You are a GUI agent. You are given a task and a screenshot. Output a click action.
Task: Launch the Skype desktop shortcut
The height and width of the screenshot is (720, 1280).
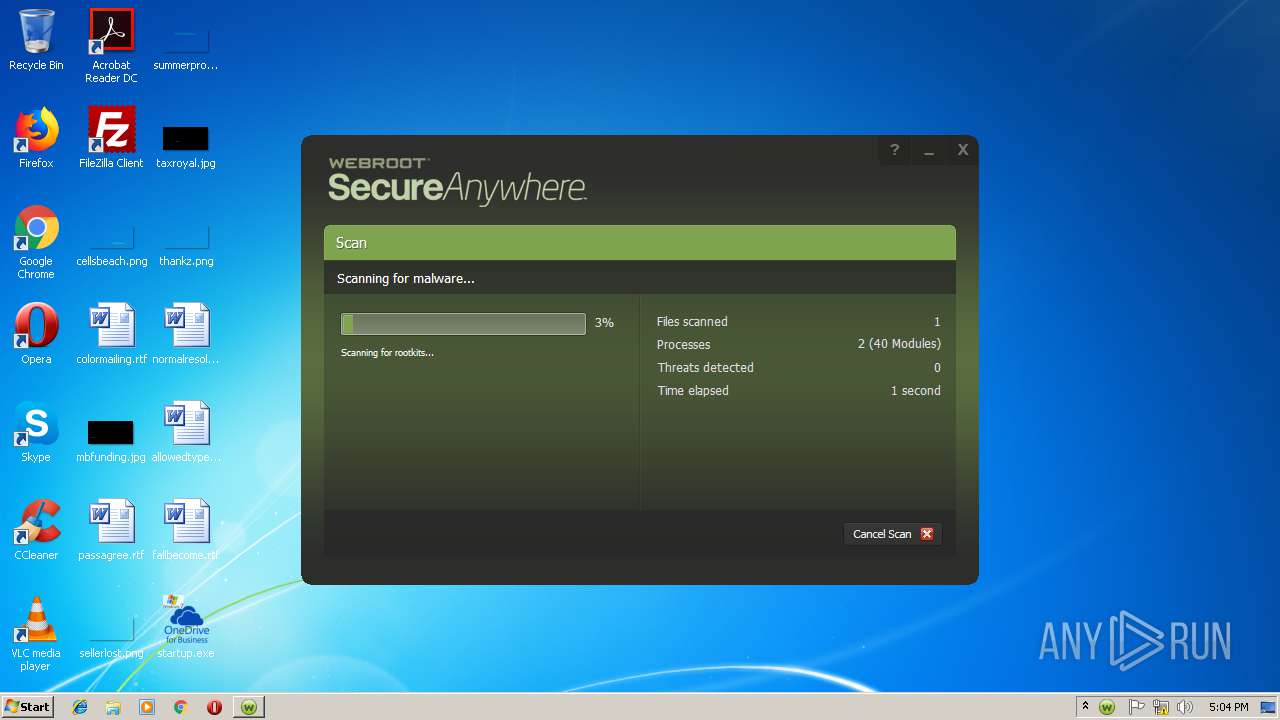[x=36, y=432]
